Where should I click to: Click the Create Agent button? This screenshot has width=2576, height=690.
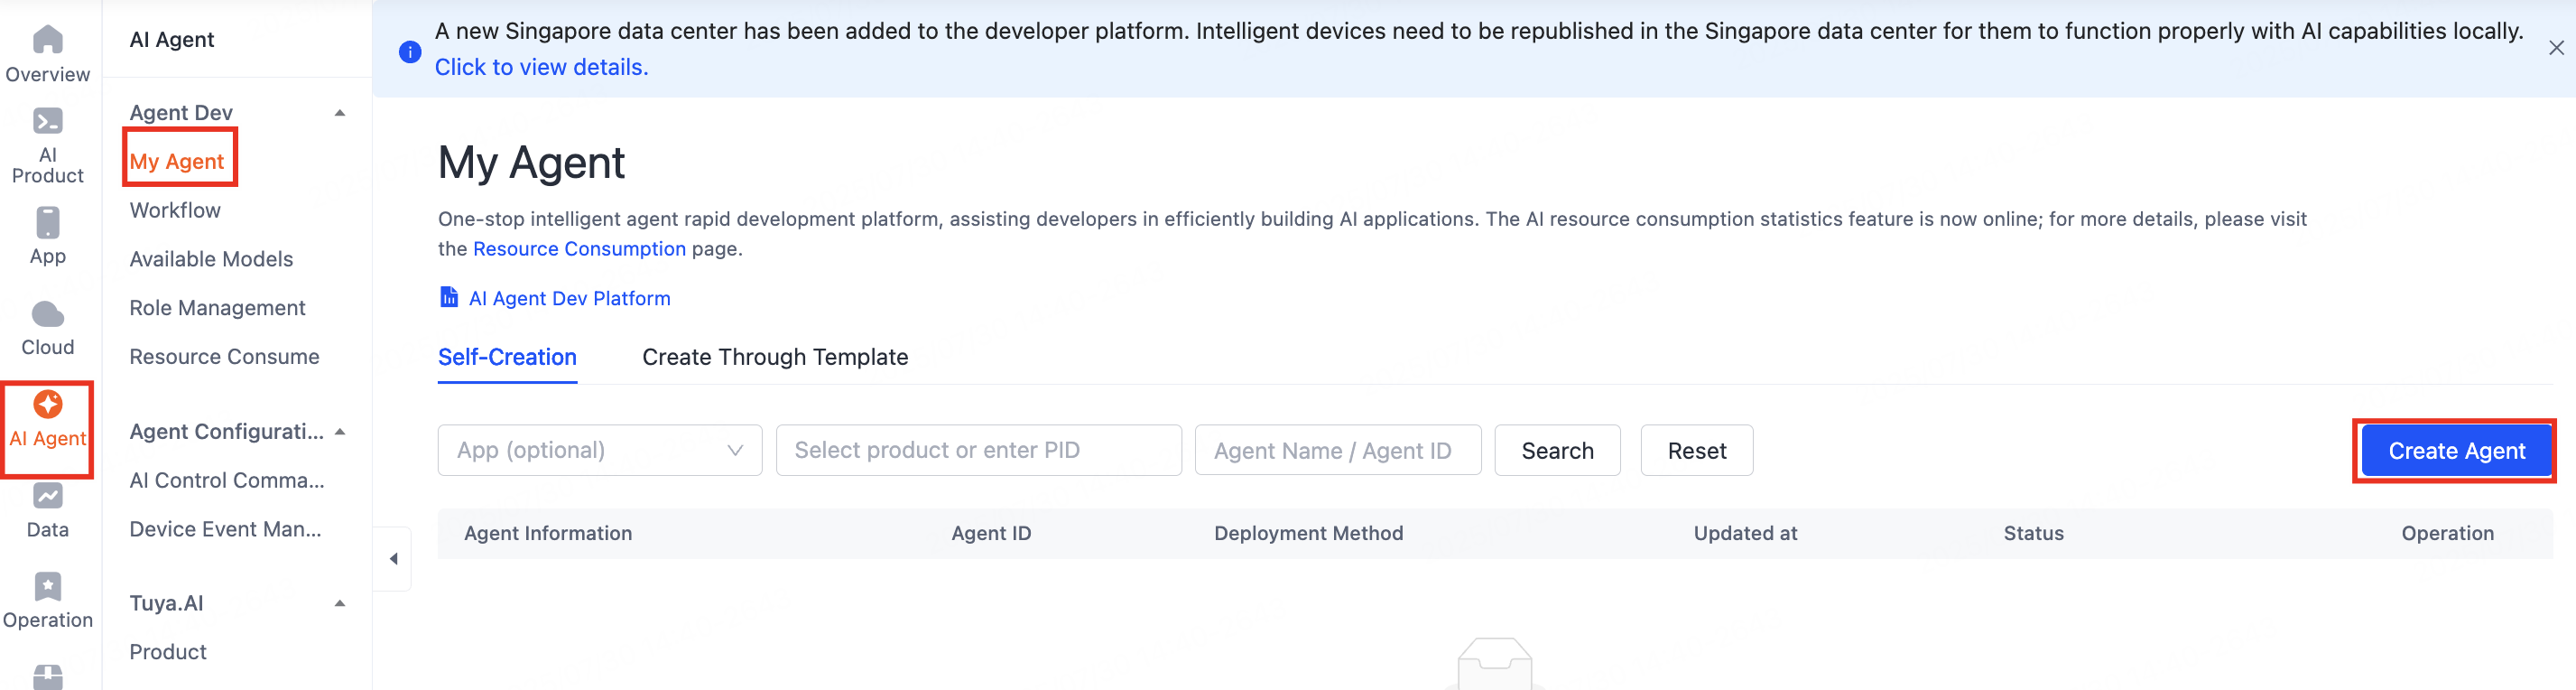pos(2455,452)
